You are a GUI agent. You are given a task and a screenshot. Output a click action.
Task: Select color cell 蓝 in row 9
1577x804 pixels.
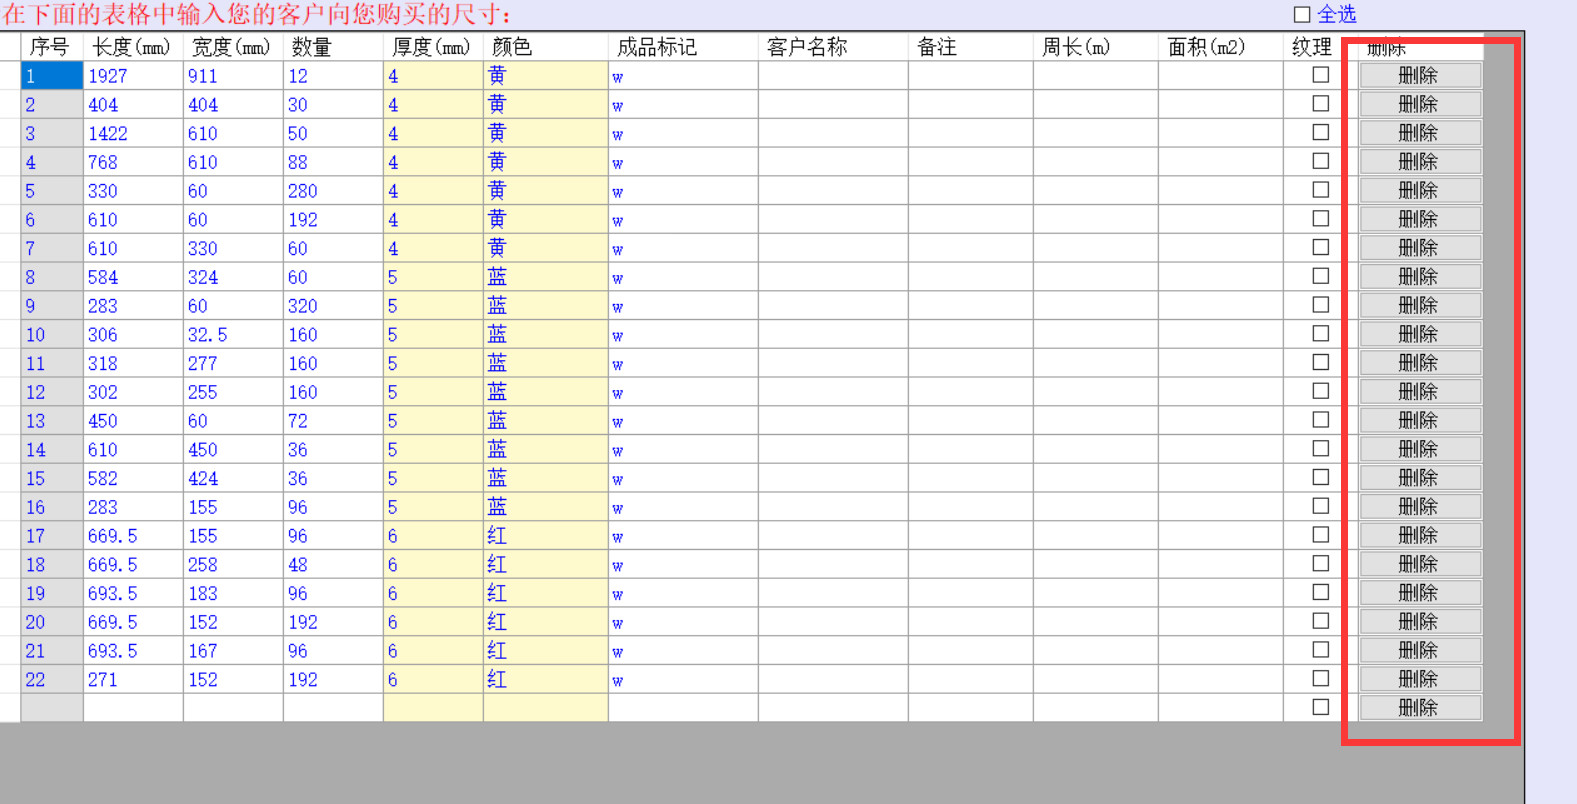click(x=546, y=306)
